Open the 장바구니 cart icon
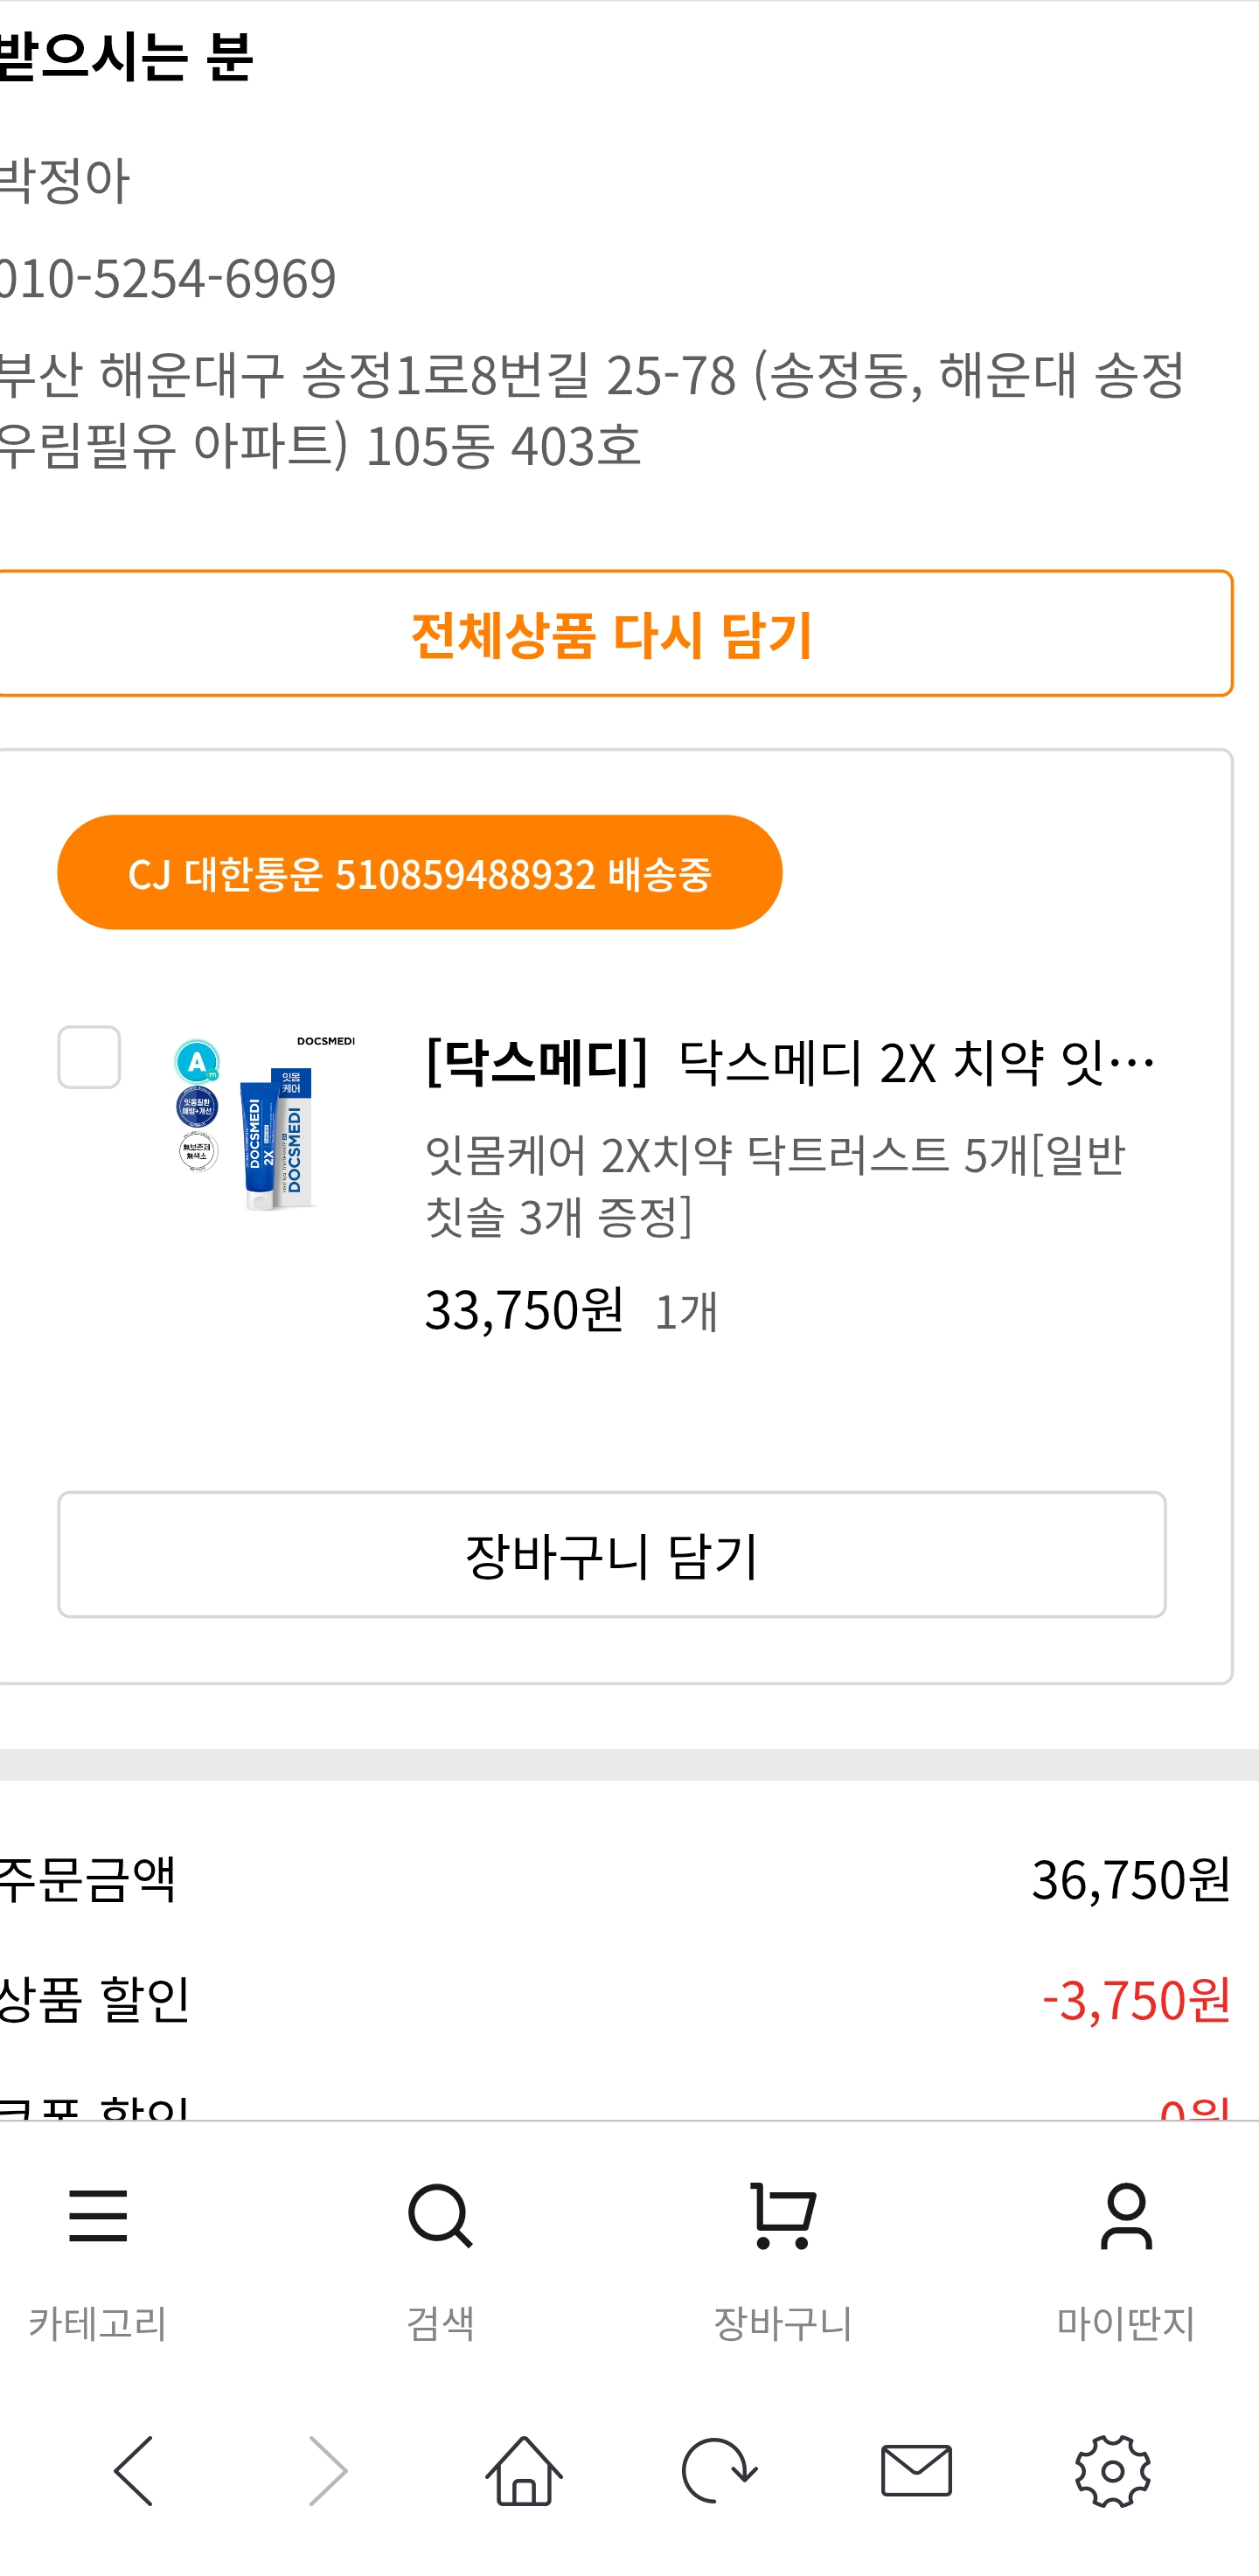Screen dimensions: 1259x2576 coord(783,2215)
